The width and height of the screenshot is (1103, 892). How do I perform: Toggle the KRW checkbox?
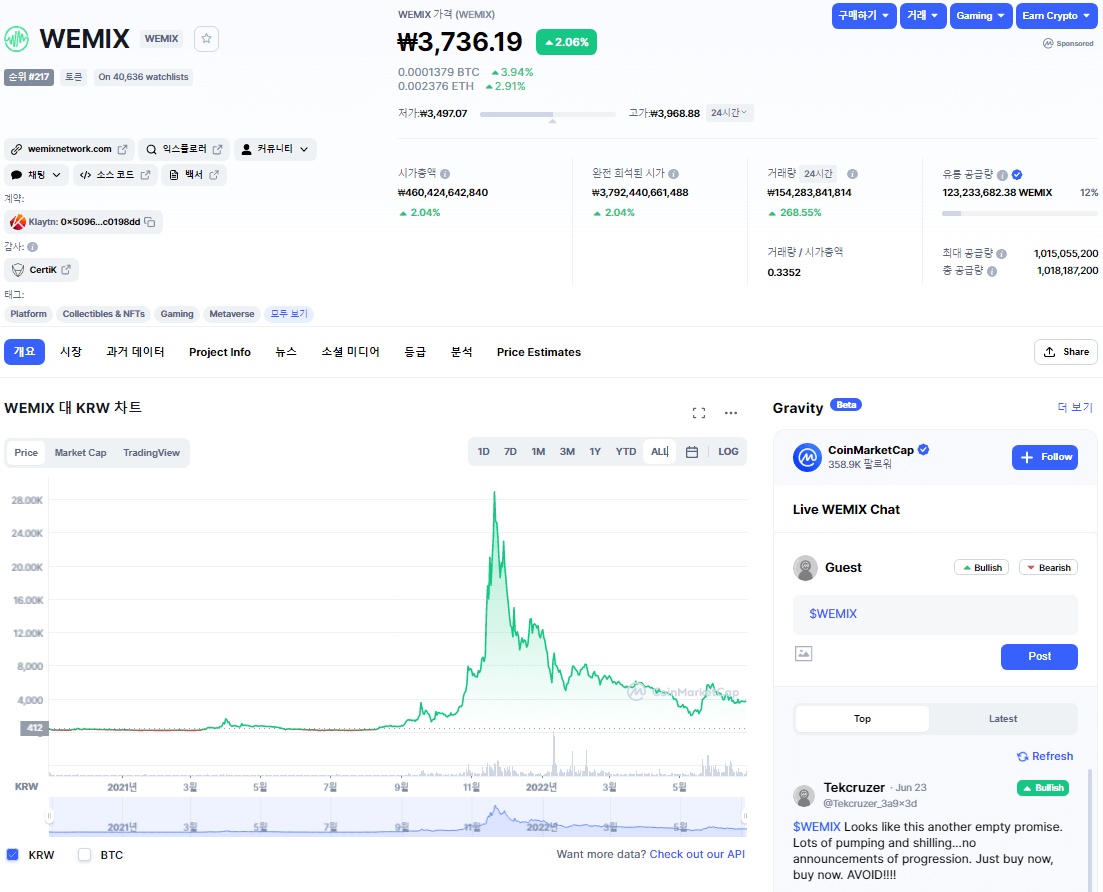pos(13,855)
